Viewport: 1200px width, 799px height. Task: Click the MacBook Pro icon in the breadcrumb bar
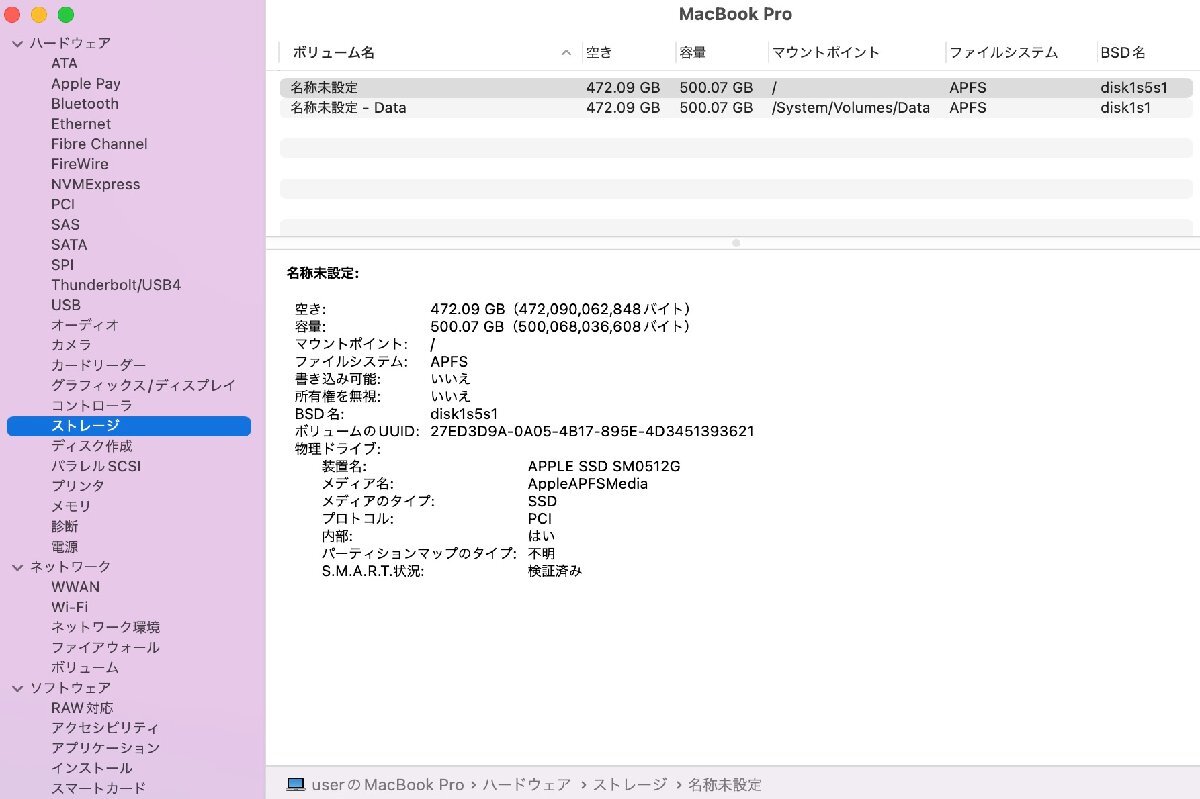click(295, 784)
